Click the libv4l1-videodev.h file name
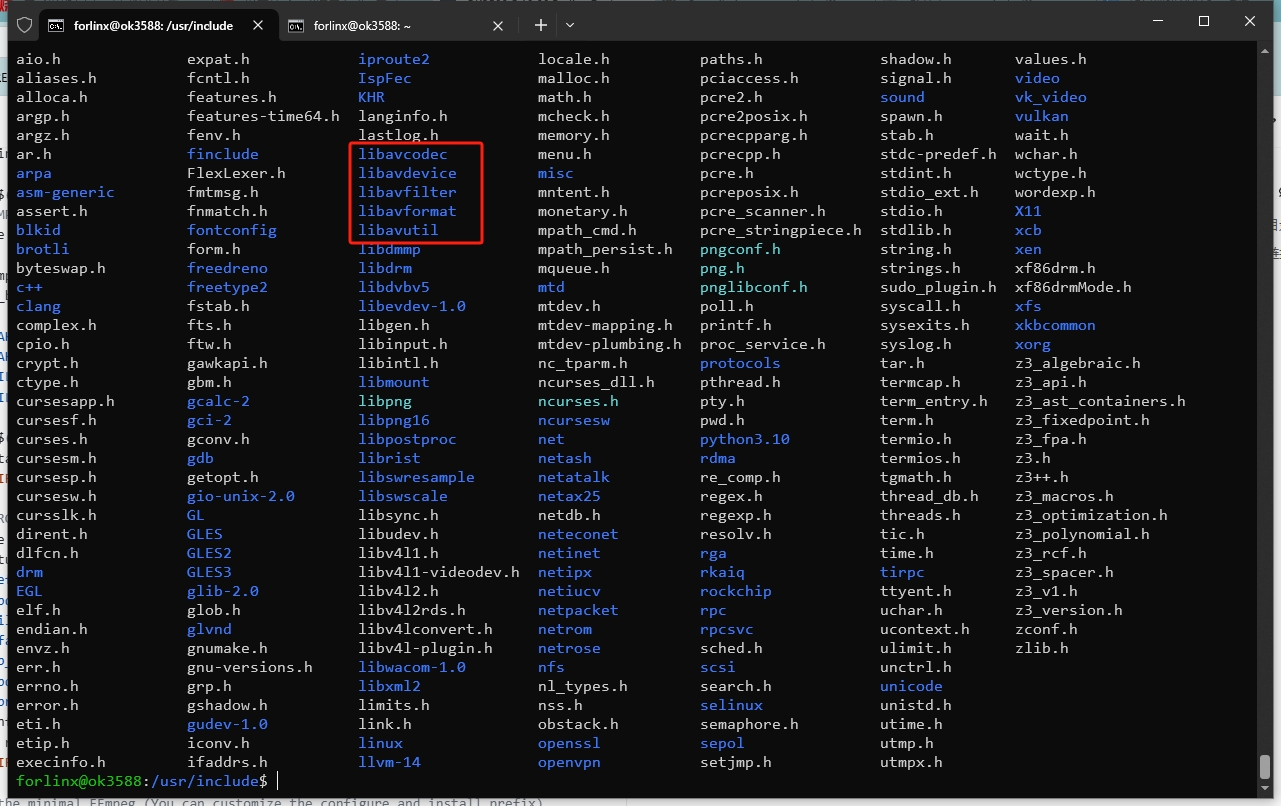This screenshot has width=1281, height=806. (439, 572)
